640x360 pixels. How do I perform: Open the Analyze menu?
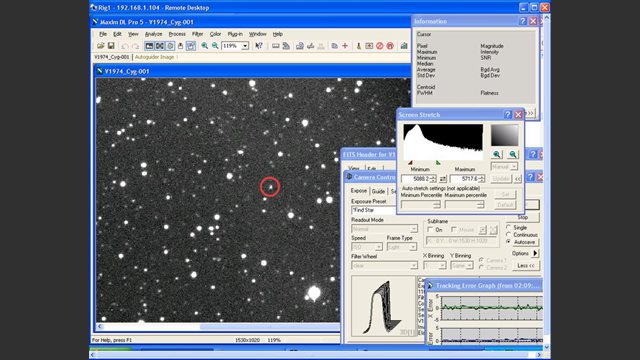click(x=153, y=34)
